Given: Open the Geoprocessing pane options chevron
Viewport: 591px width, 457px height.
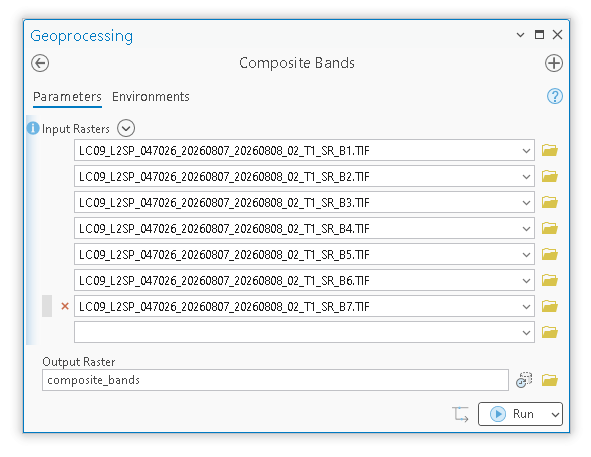Looking at the screenshot, I should tap(520, 35).
